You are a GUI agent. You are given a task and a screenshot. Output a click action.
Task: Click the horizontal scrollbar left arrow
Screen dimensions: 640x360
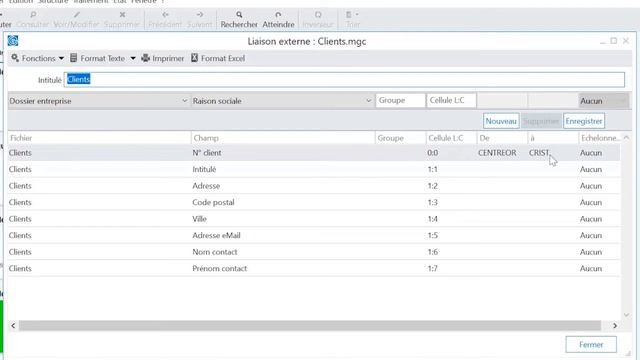tap(13, 325)
